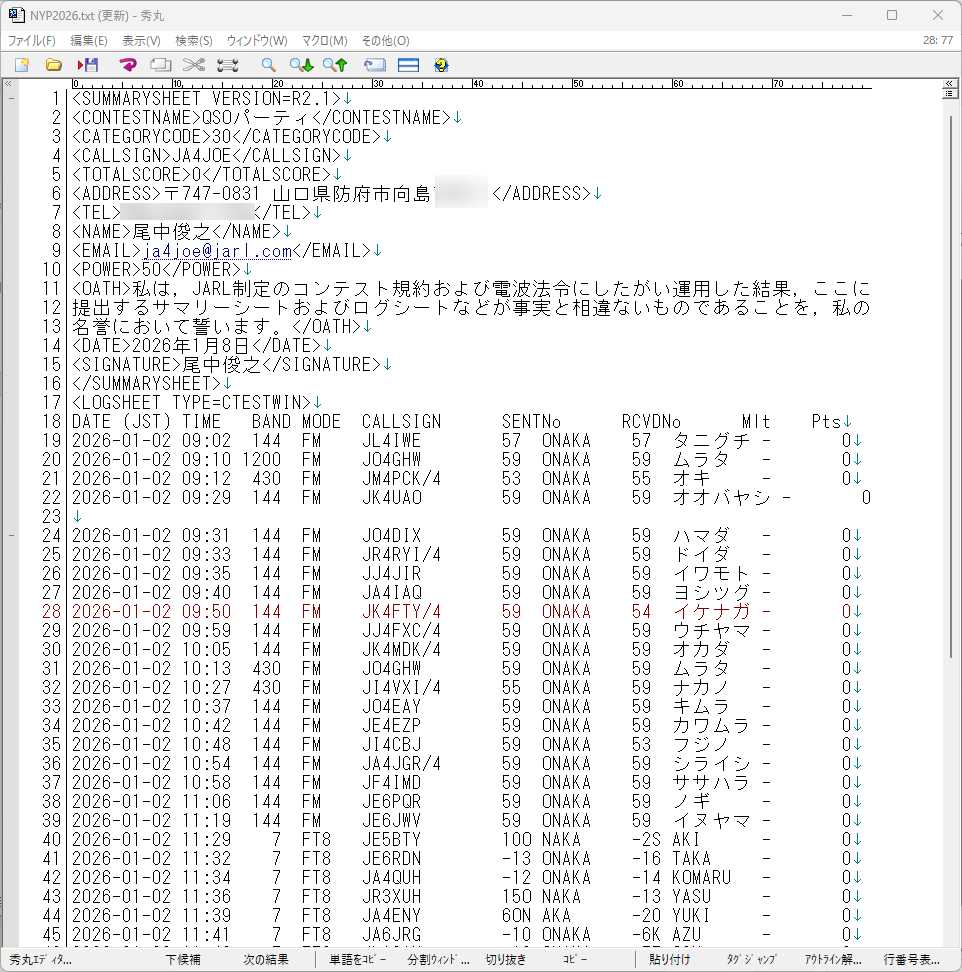
Task: Open the その他(O) menu
Action: click(386, 41)
